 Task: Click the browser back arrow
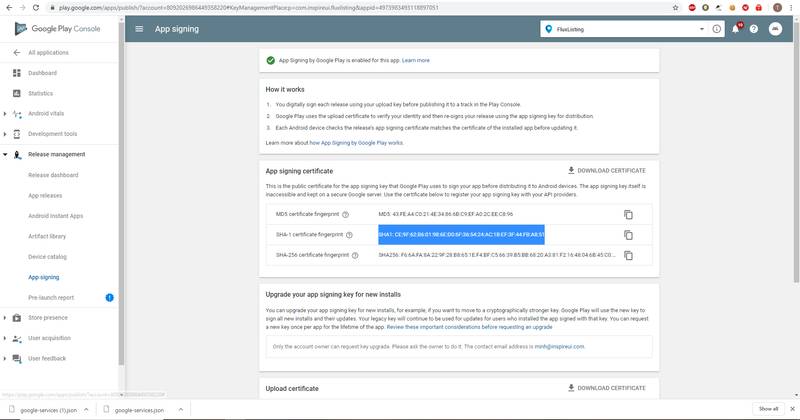[x=9, y=8]
